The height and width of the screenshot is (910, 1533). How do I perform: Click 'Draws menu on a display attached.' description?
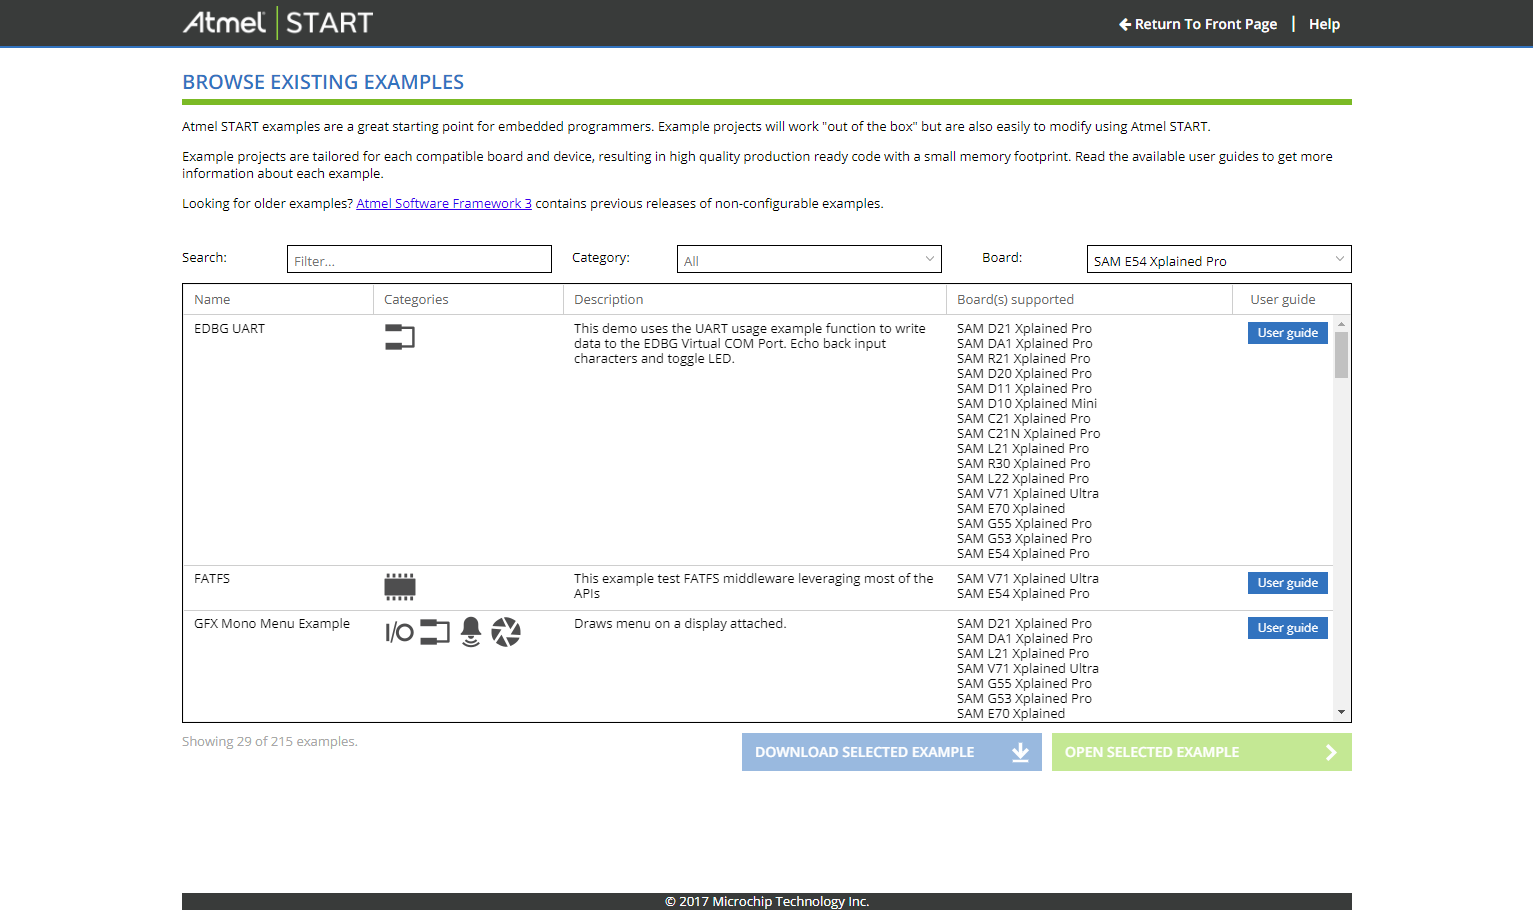680,623
